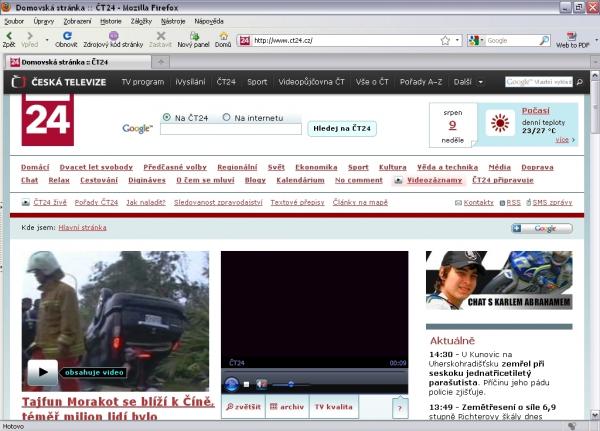Select the Na ČT24 radio button

coord(166,117)
